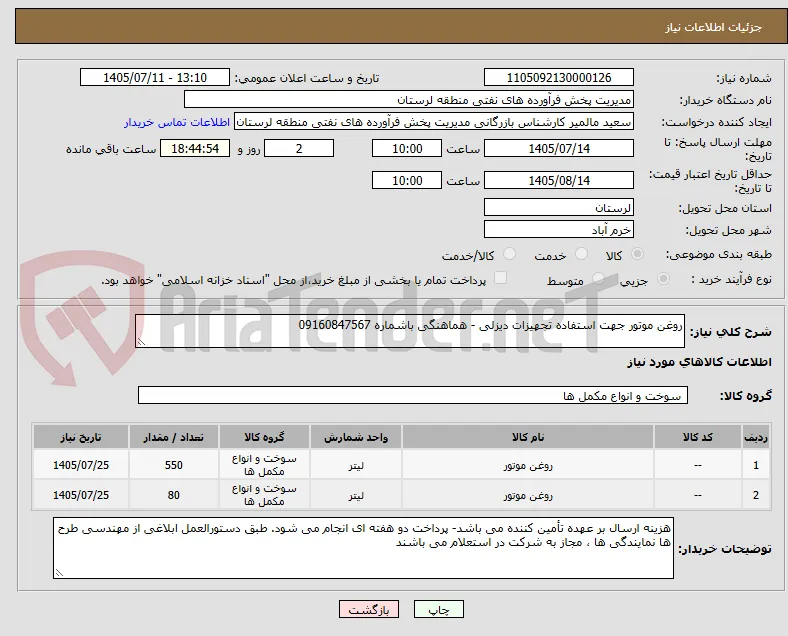Click the resize handle of description textarea
The height and width of the screenshot is (636, 788).
141,342
